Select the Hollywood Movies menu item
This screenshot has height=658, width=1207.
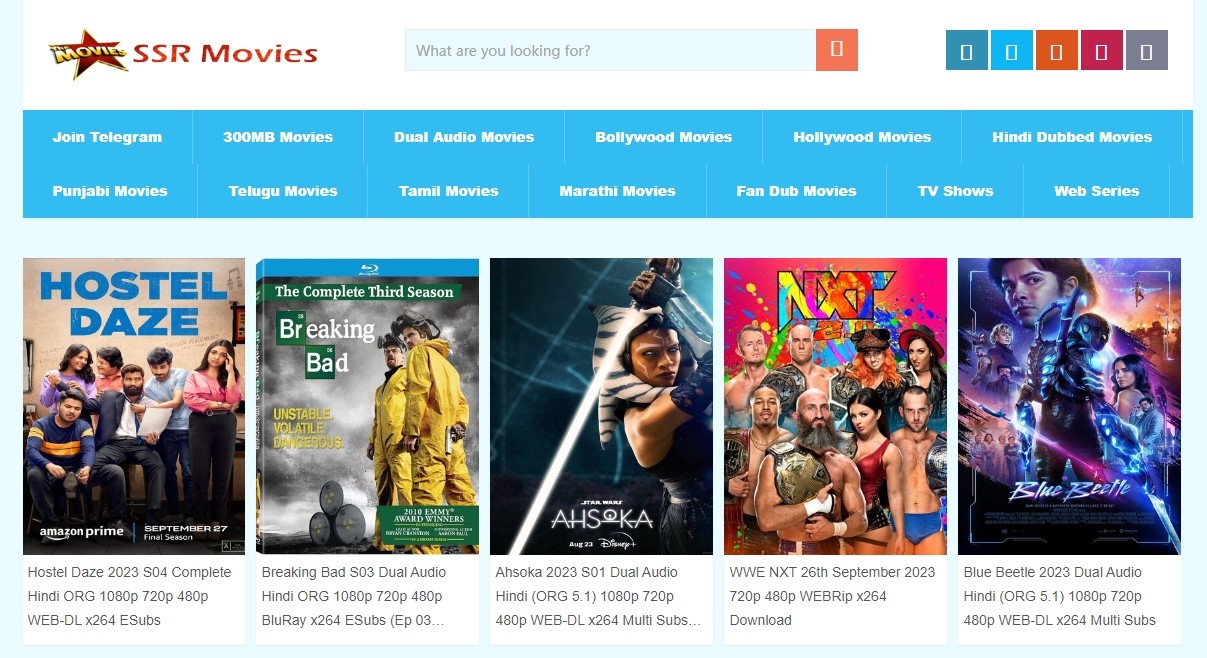click(862, 137)
